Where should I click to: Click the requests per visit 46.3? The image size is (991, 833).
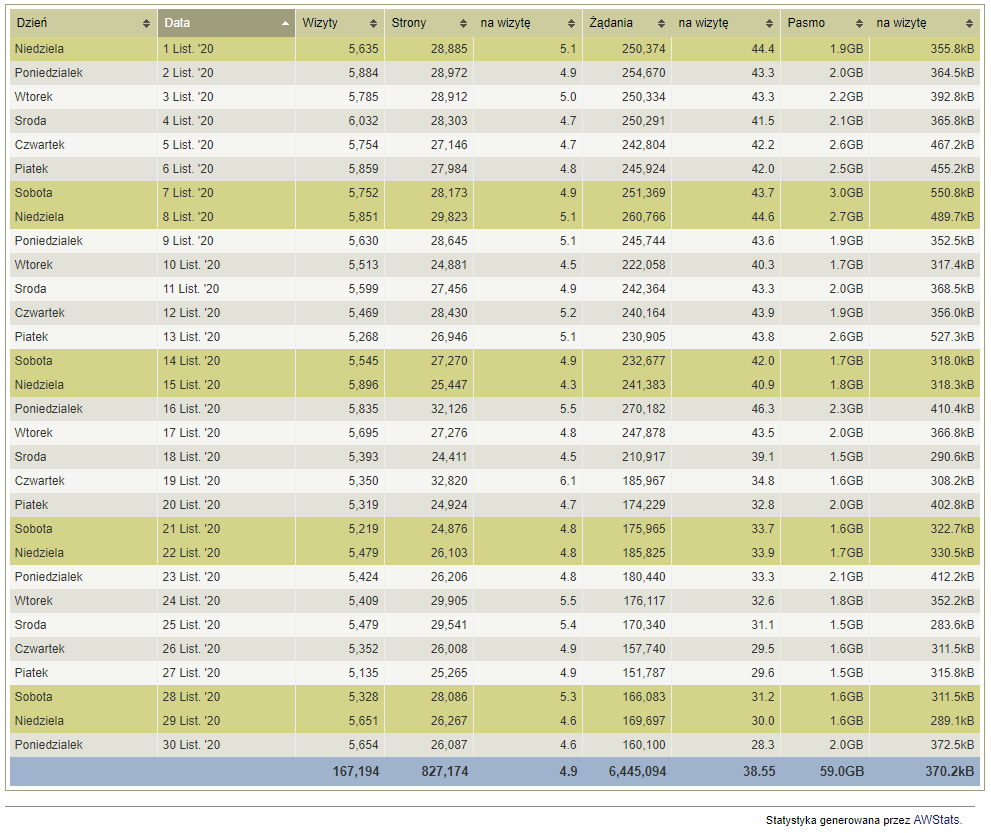click(763, 409)
